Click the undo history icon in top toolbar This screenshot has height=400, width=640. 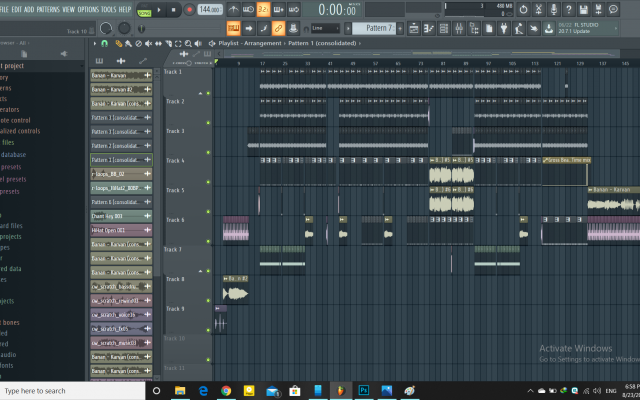[x=523, y=9]
